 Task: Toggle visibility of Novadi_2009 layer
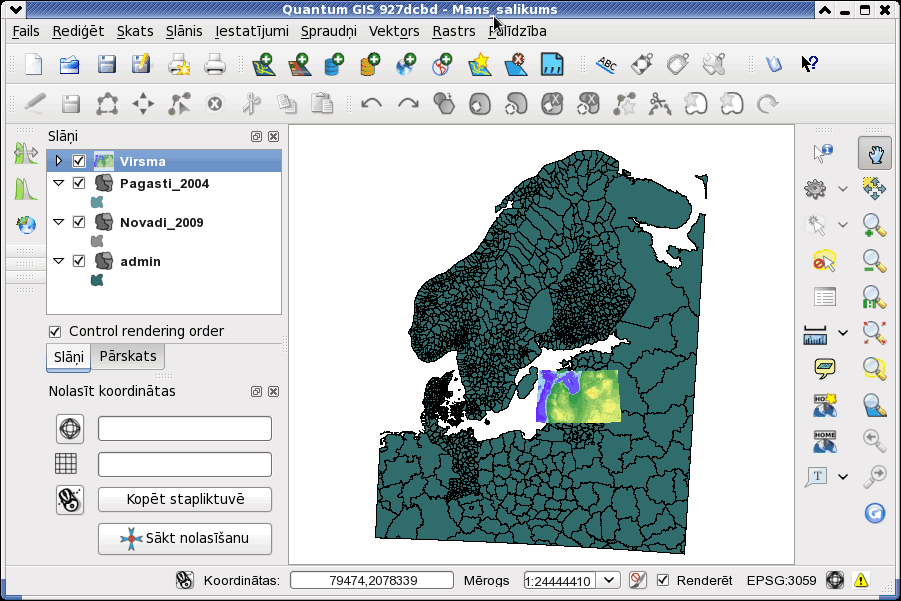79,222
